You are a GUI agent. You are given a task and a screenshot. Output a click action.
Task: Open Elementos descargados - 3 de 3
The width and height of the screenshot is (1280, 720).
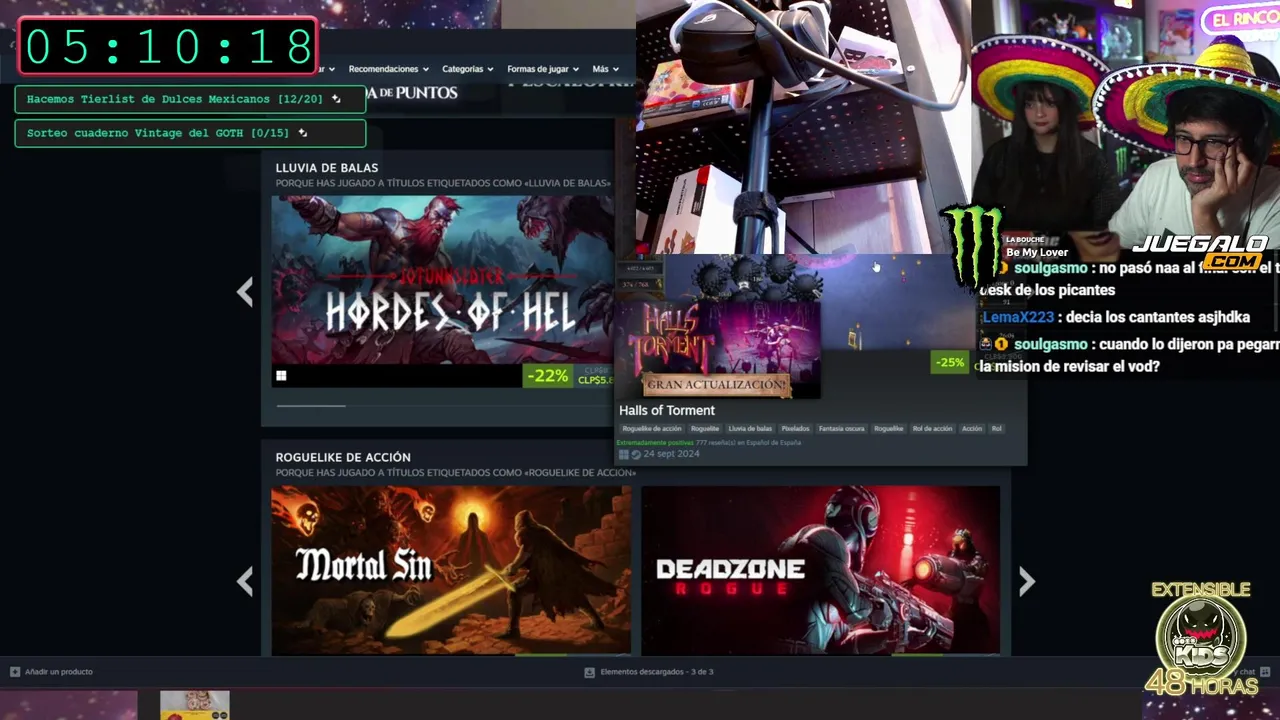coord(657,672)
